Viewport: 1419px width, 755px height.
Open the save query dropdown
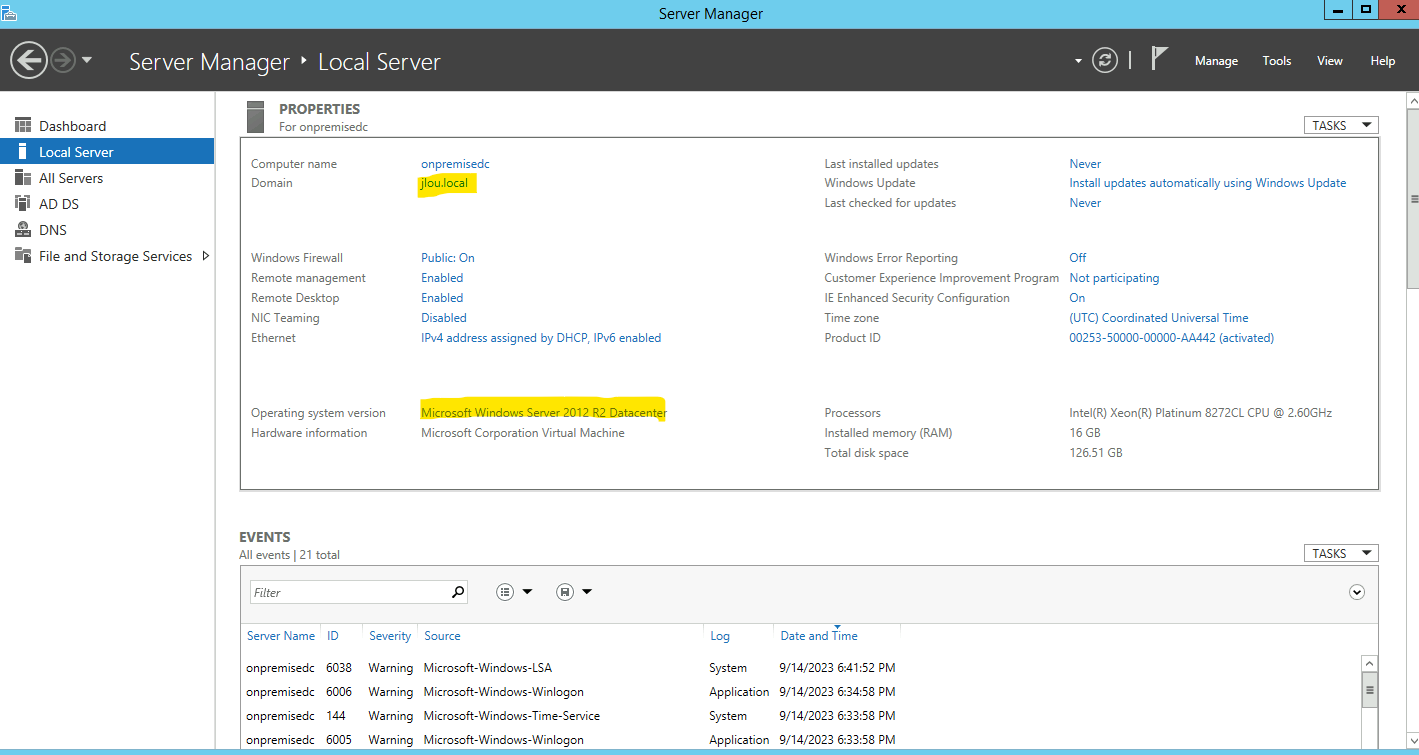tap(574, 592)
